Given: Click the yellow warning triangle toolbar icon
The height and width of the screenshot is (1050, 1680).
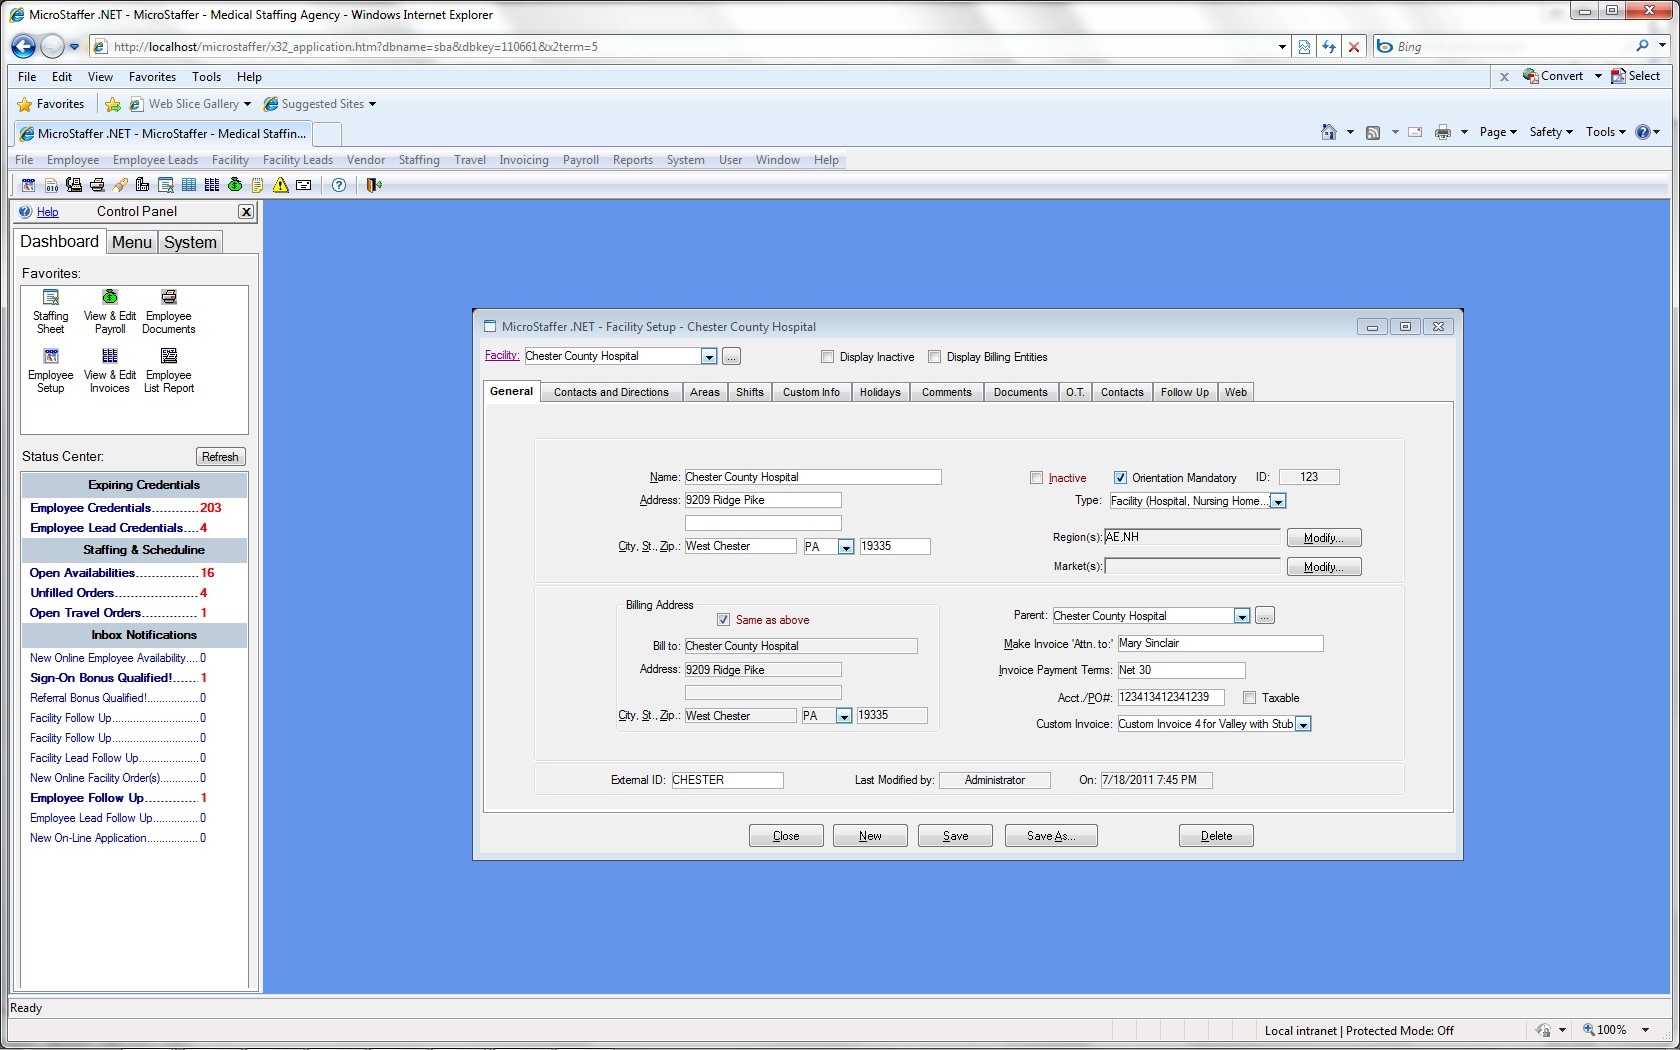Looking at the screenshot, I should (x=281, y=185).
